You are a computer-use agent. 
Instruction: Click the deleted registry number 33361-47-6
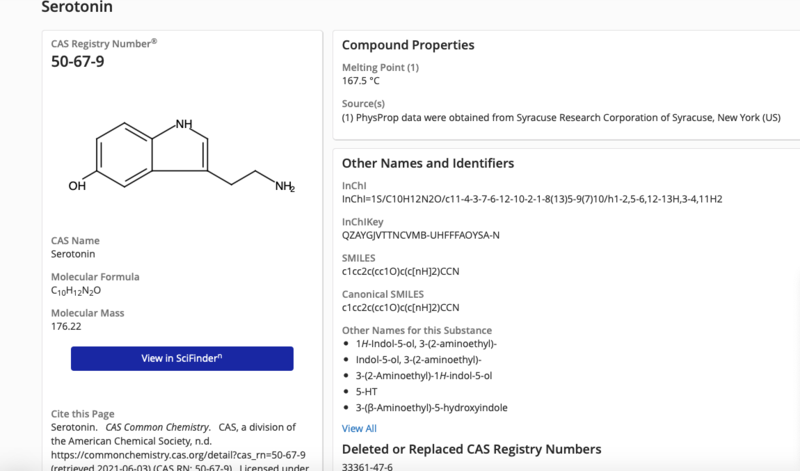click(369, 466)
